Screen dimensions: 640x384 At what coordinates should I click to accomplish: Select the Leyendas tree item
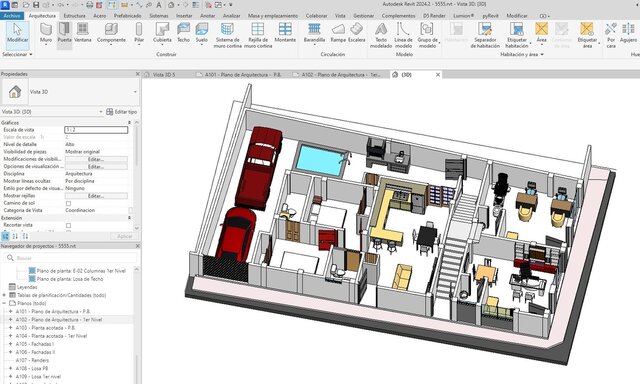[x=27, y=287]
